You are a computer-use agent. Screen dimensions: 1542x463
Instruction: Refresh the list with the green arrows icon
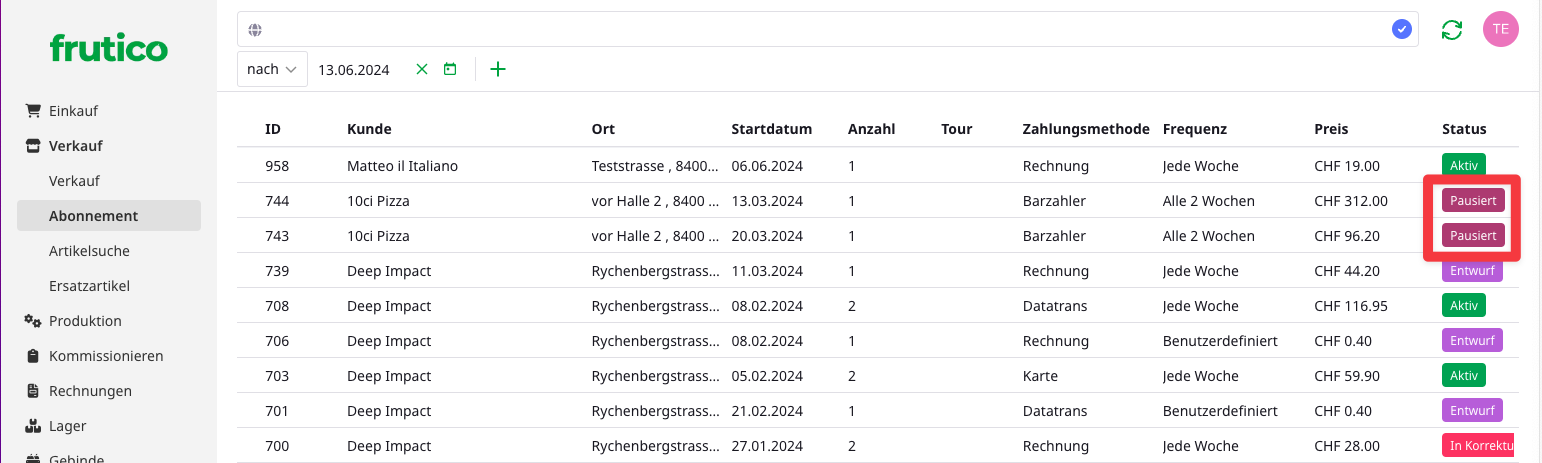1451,30
